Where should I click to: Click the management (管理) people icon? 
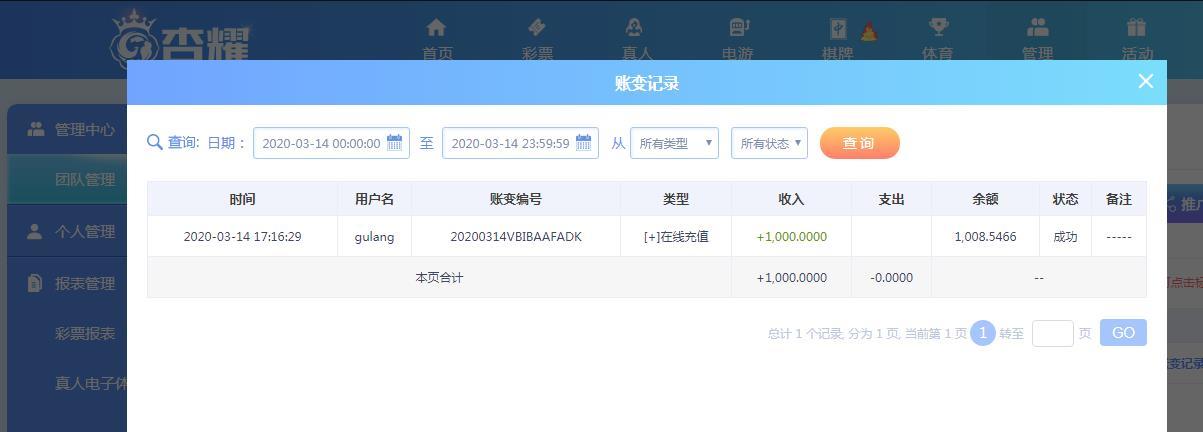coord(1037,28)
